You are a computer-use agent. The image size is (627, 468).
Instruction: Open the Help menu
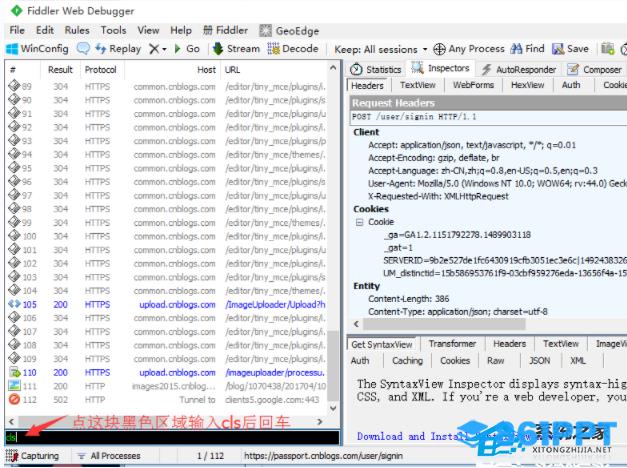point(181,30)
